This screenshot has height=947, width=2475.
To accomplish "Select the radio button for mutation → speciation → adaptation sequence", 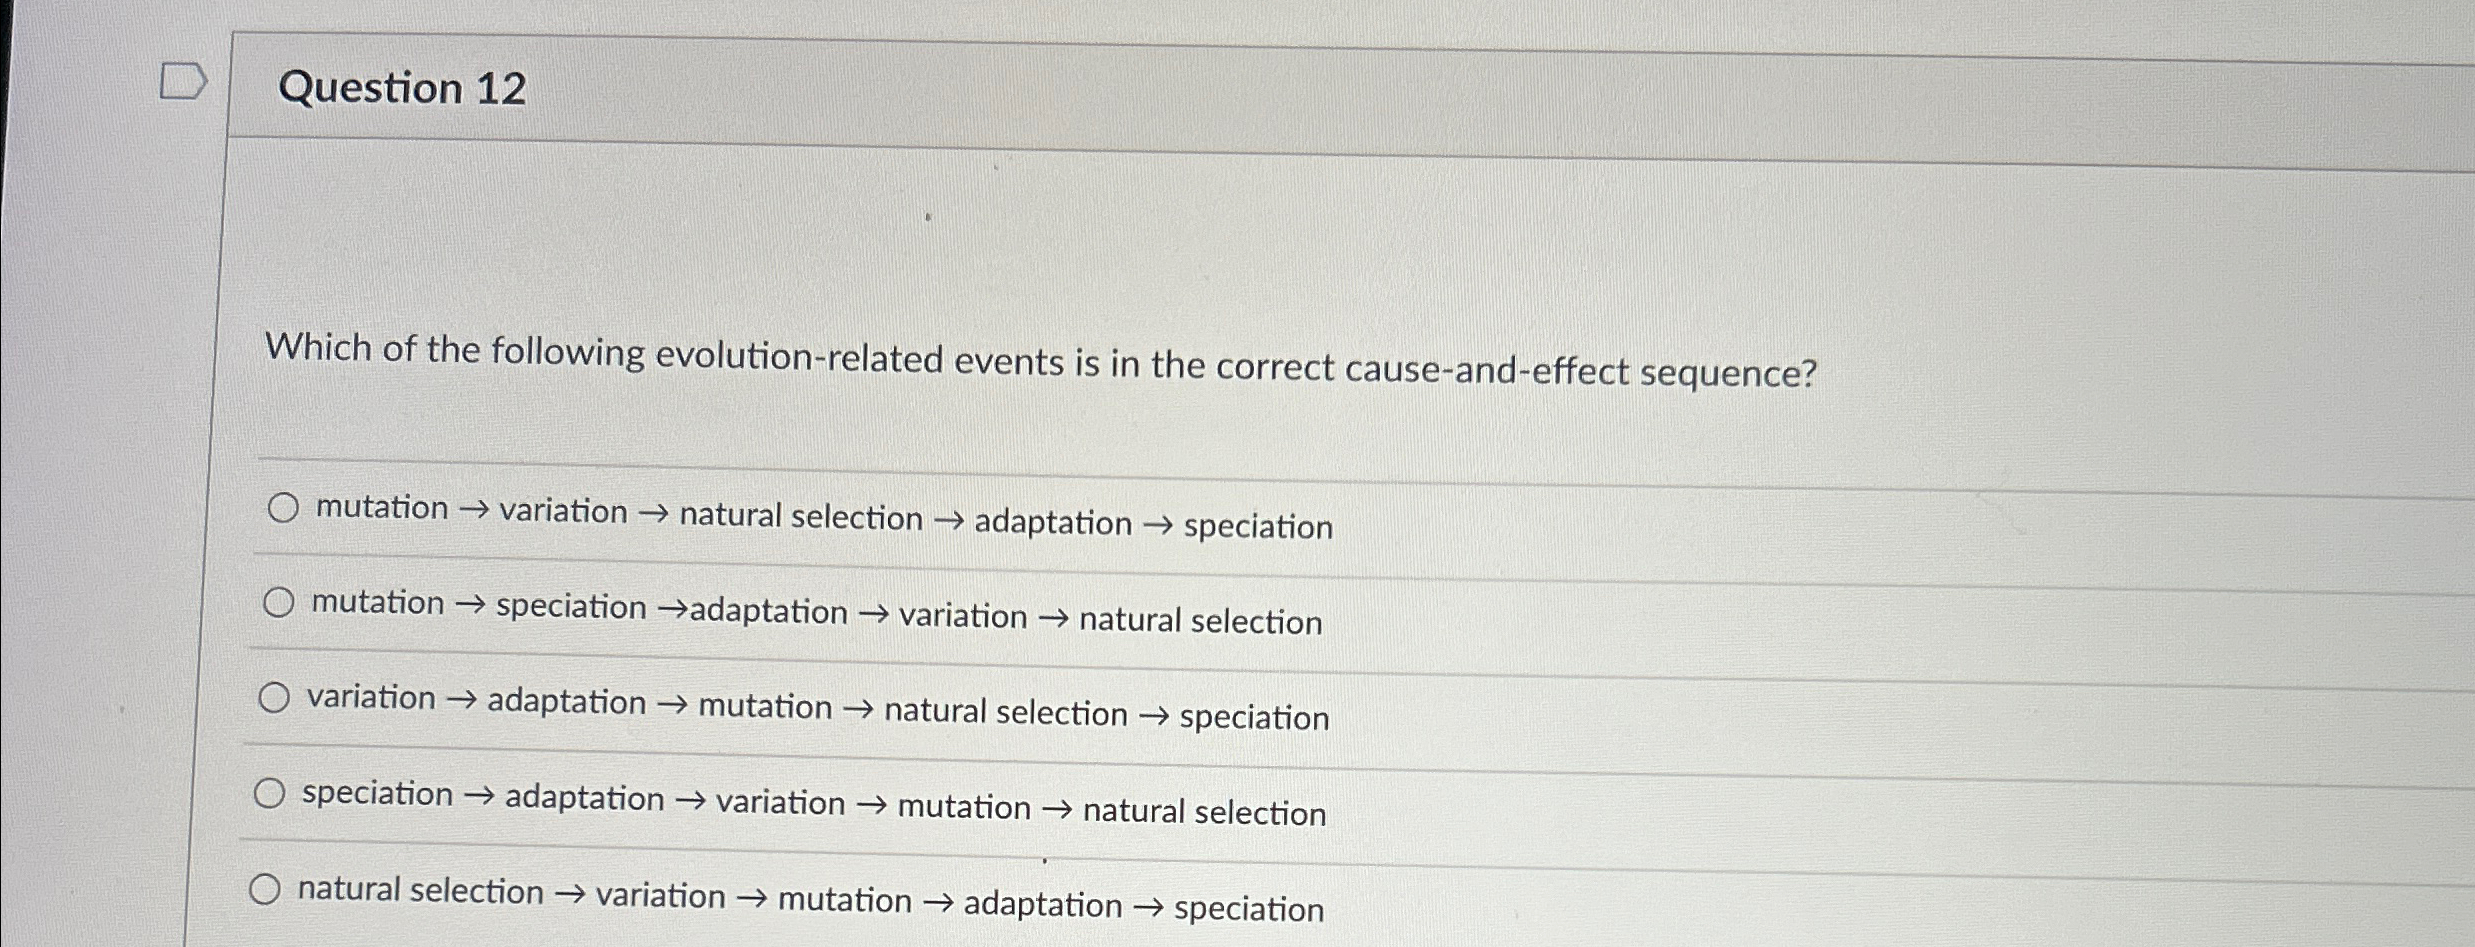I will click(280, 601).
